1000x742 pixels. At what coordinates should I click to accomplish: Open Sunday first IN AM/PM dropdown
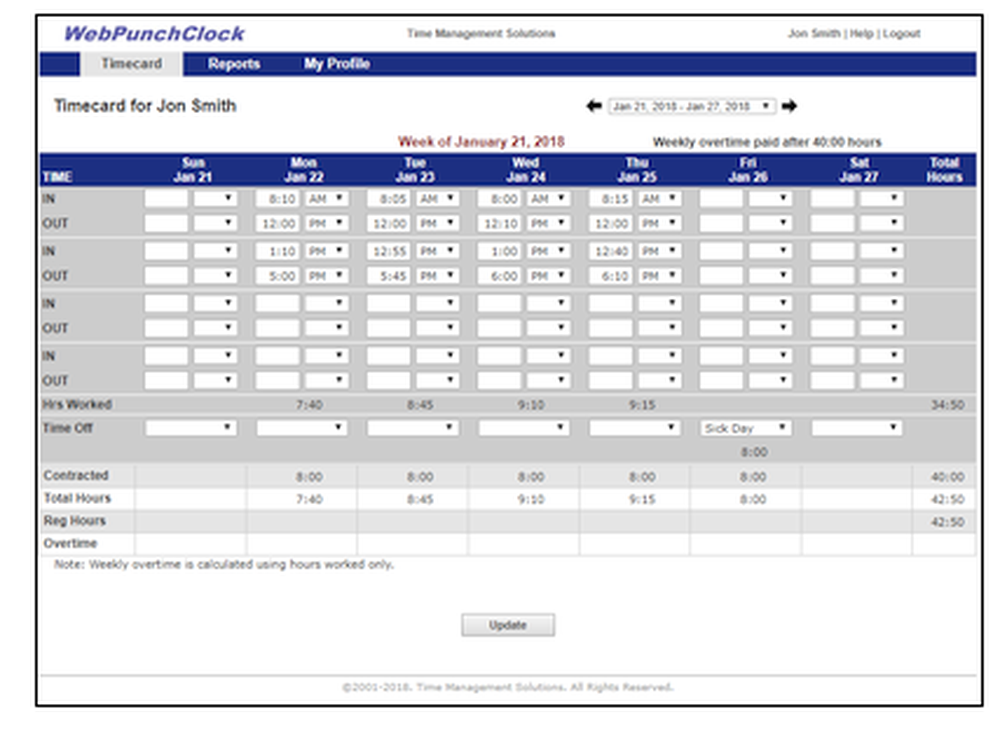(216, 199)
